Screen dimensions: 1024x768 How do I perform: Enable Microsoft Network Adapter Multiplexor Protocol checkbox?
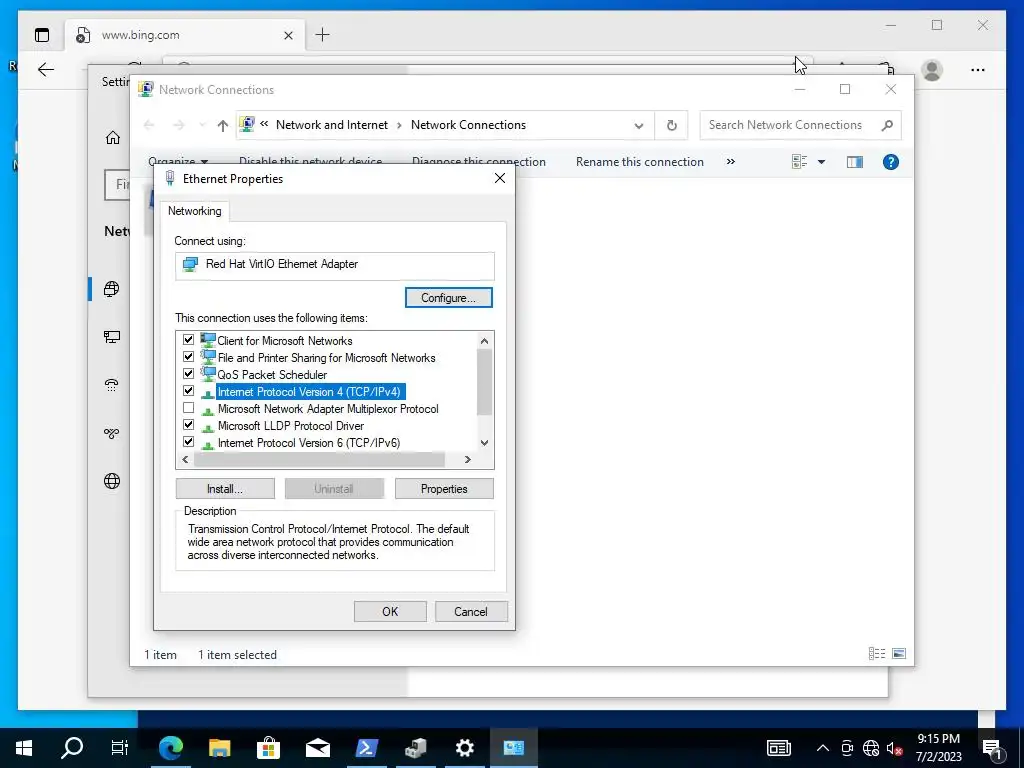pyautogui.click(x=188, y=408)
